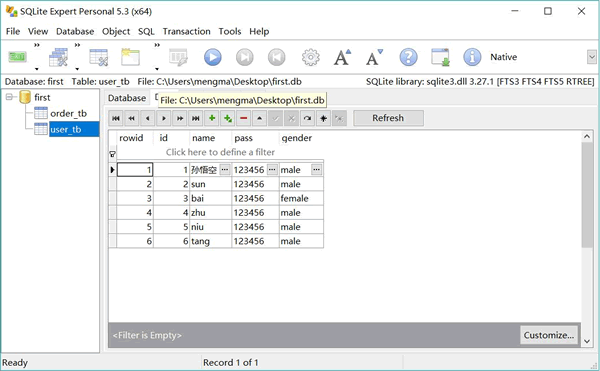Insert a new record with the green plus
This screenshot has height=371, width=600.
pyautogui.click(x=212, y=118)
